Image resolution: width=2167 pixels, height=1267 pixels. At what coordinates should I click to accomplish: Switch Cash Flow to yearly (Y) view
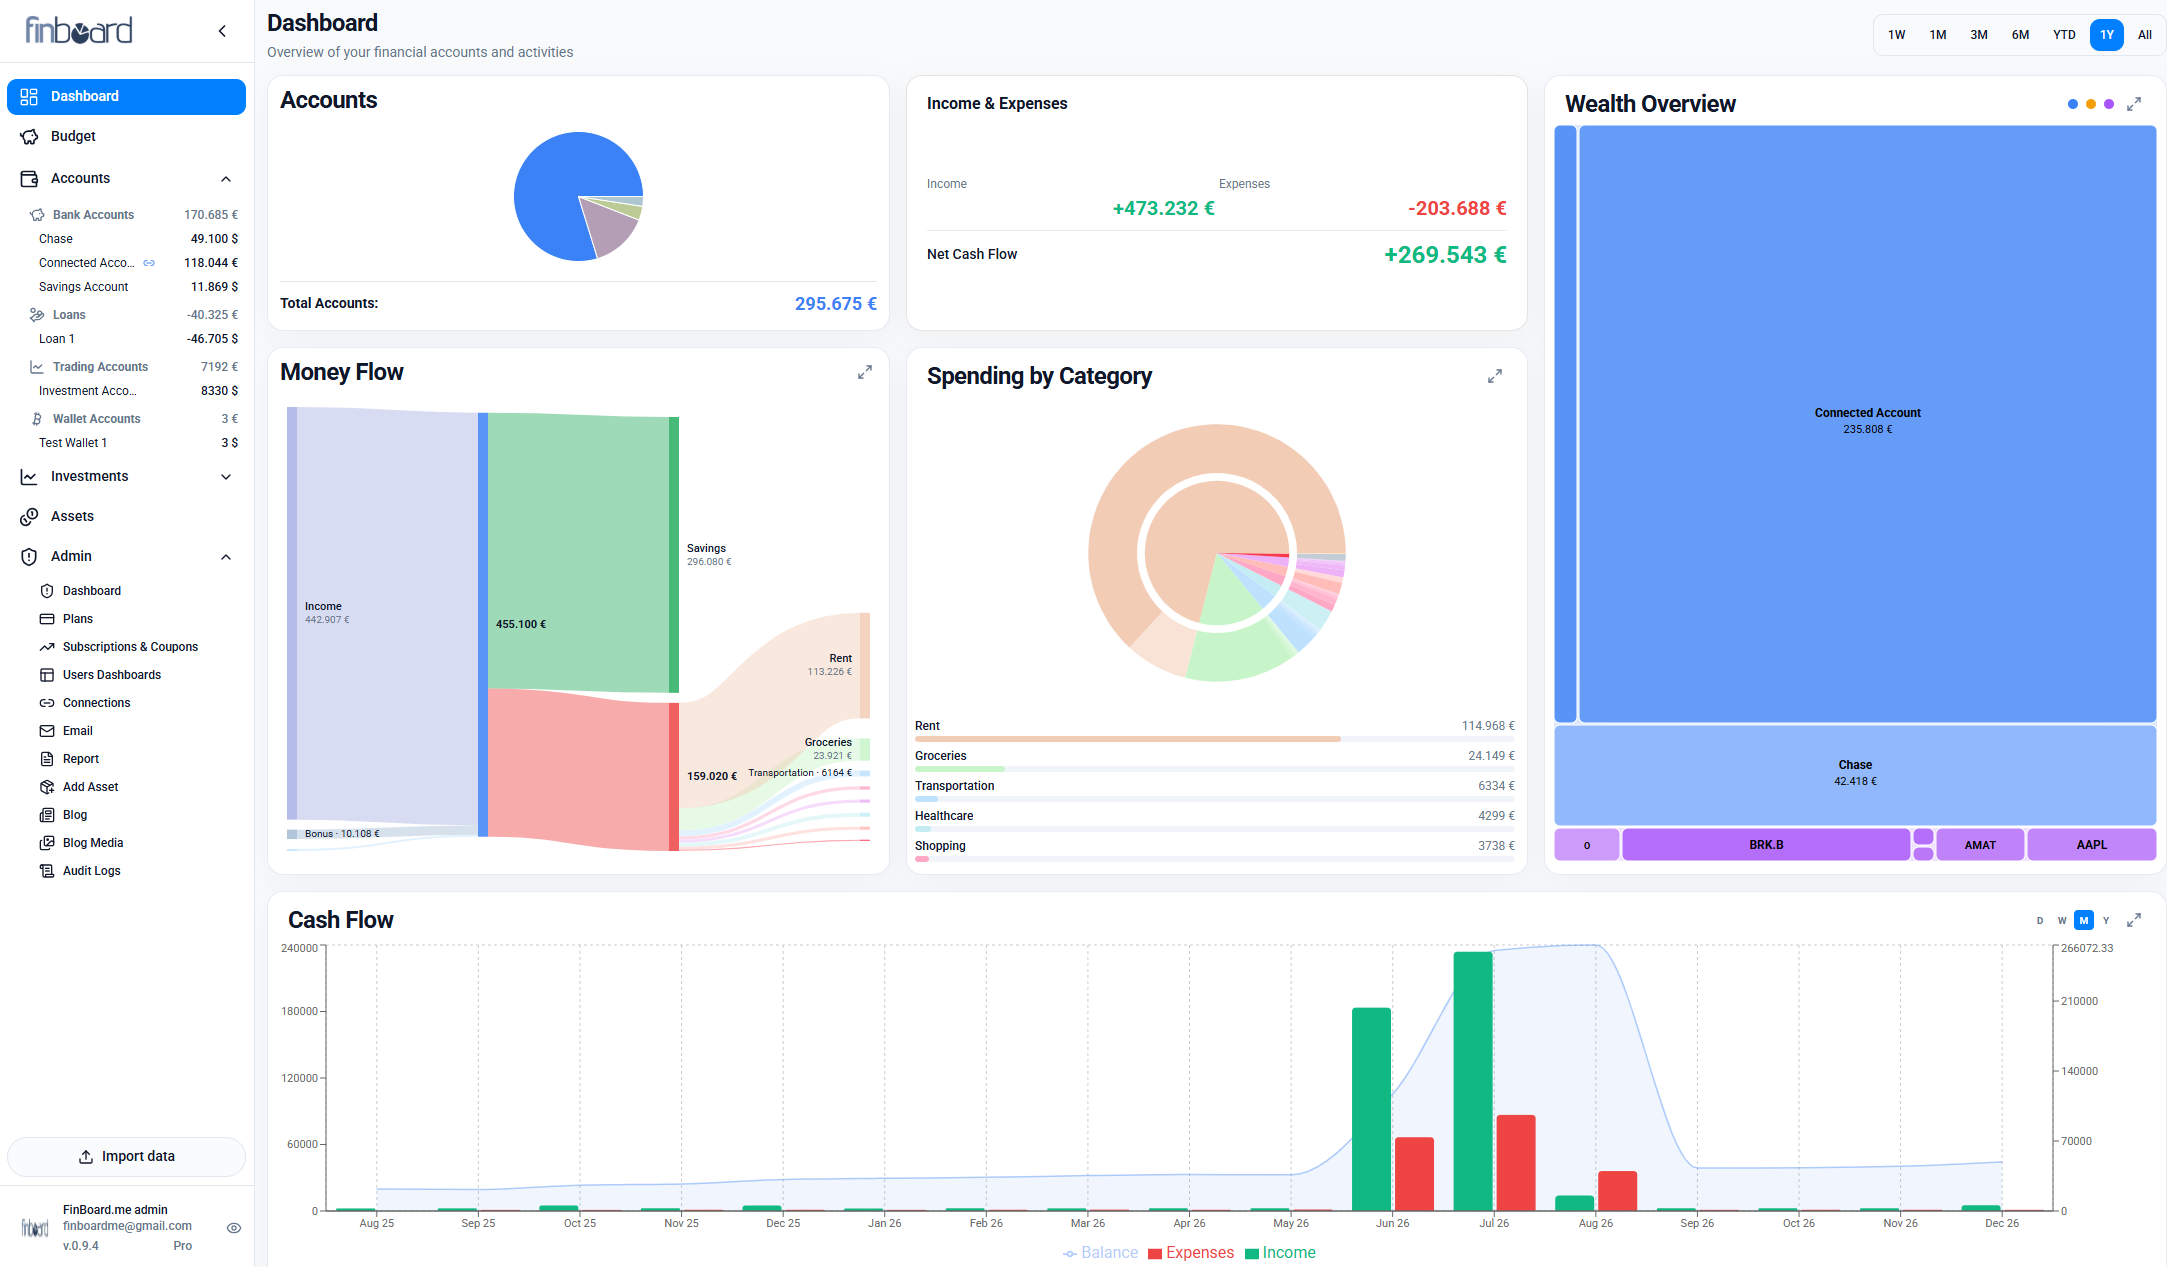click(2106, 920)
